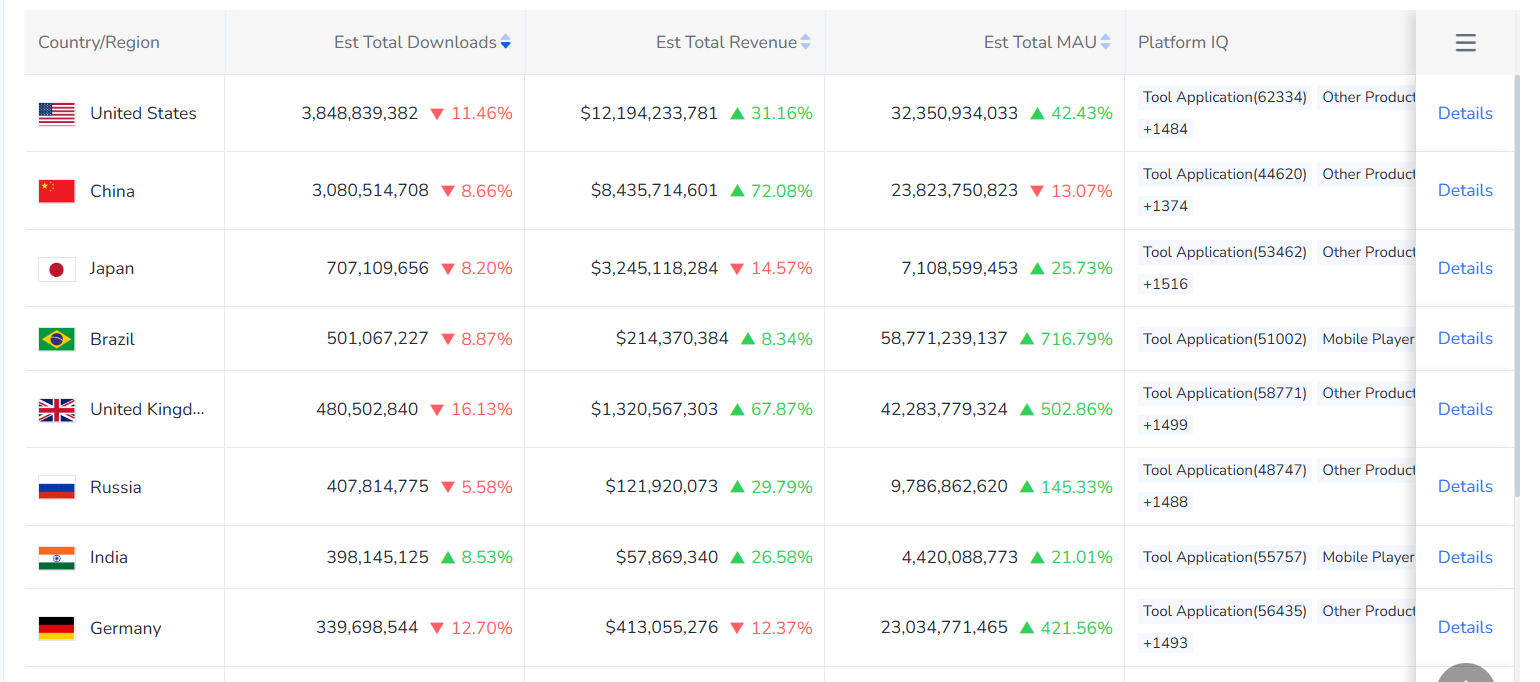The height and width of the screenshot is (682, 1540).
Task: Click the Russia flag icon
Action: (x=57, y=488)
